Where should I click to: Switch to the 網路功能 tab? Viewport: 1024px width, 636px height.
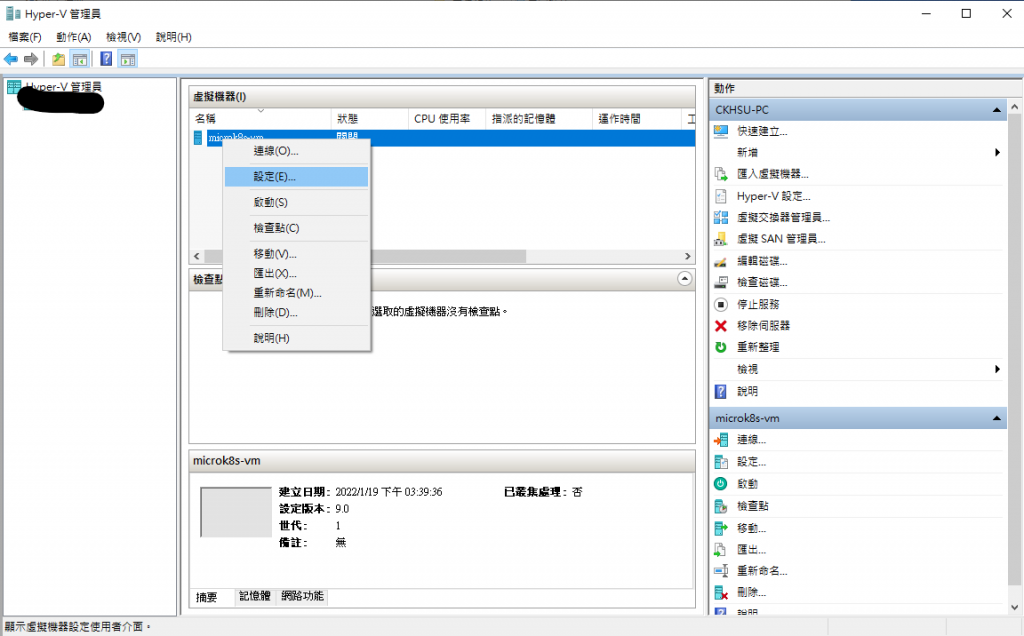click(x=302, y=596)
